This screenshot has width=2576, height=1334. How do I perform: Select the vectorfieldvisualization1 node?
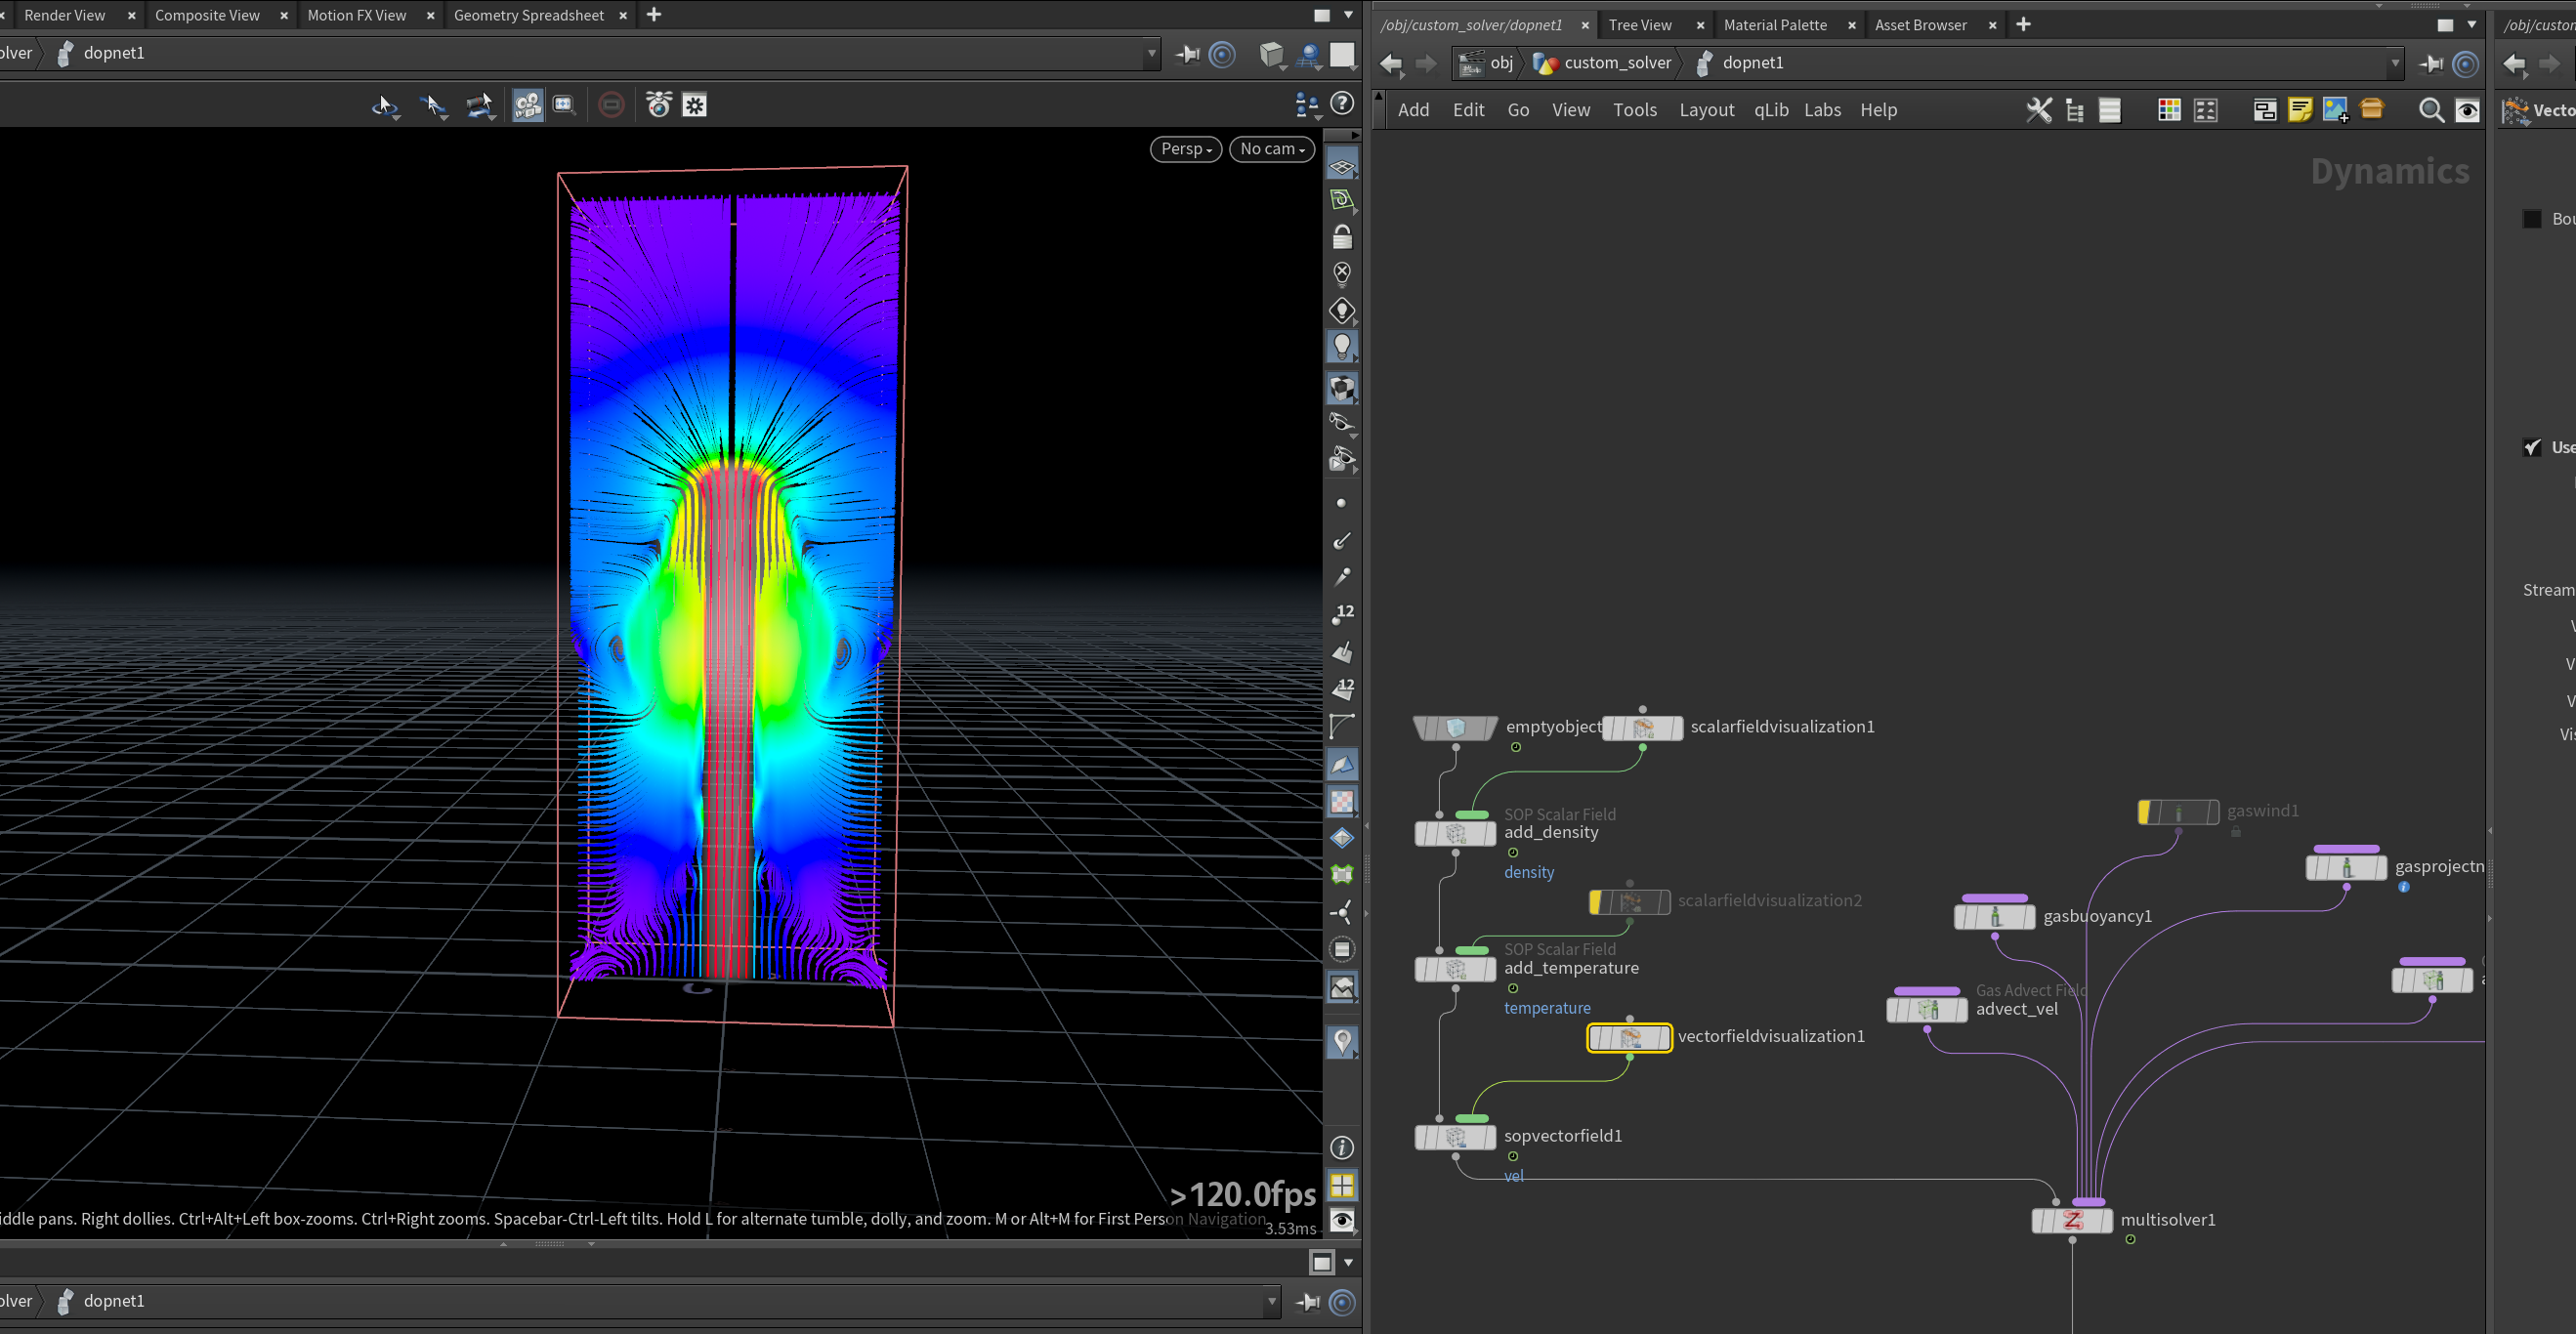(x=1629, y=1038)
